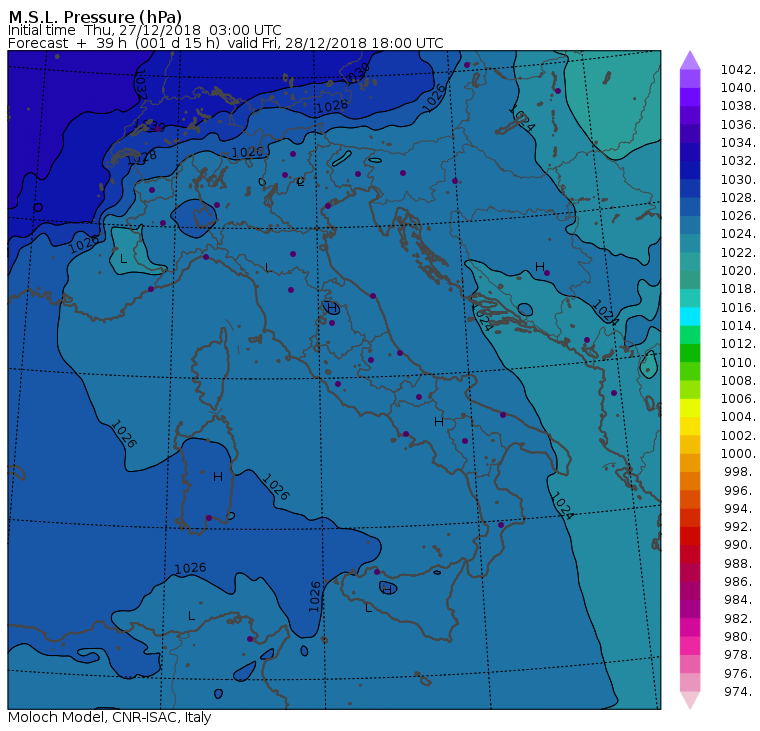Click the 1024. legend value
This screenshot has height=731, width=760.
pyautogui.click(x=738, y=234)
